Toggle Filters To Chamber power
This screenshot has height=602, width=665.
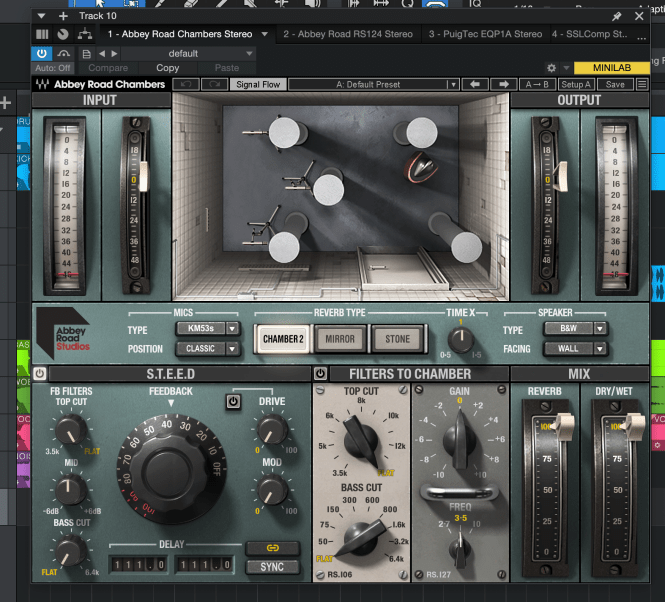tap(320, 374)
